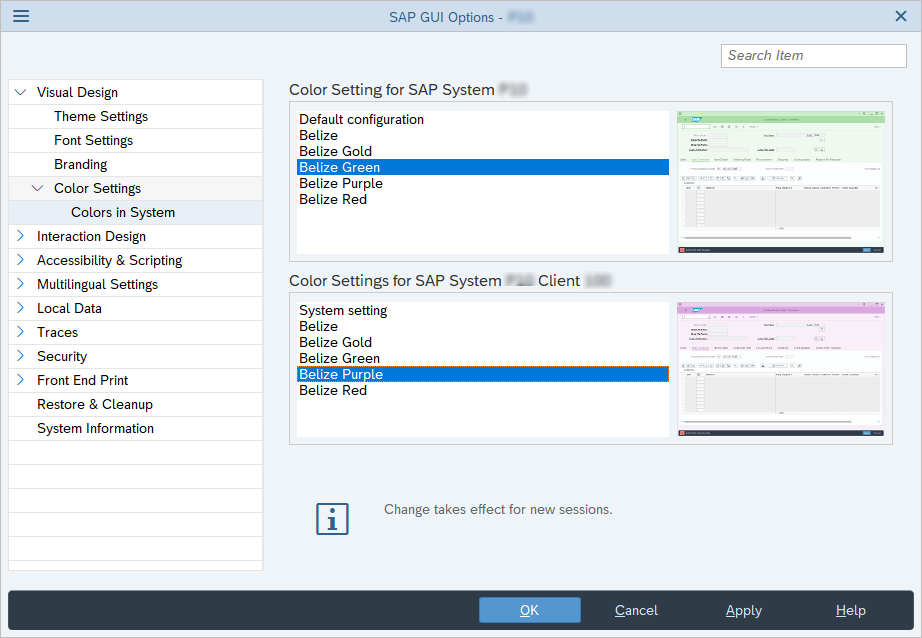This screenshot has height=638, width=922.
Task: Expand the Local Data chevron
Action: pyautogui.click(x=21, y=309)
